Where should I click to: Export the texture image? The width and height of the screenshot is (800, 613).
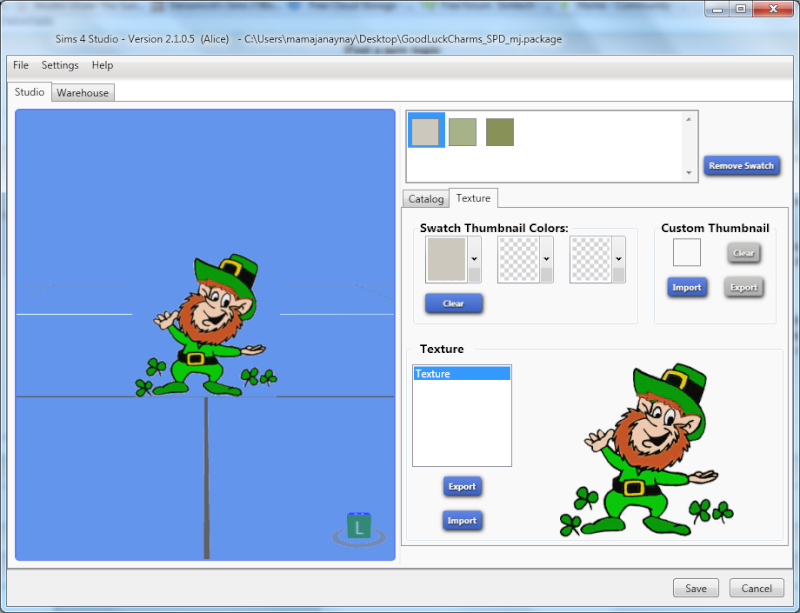pos(462,486)
